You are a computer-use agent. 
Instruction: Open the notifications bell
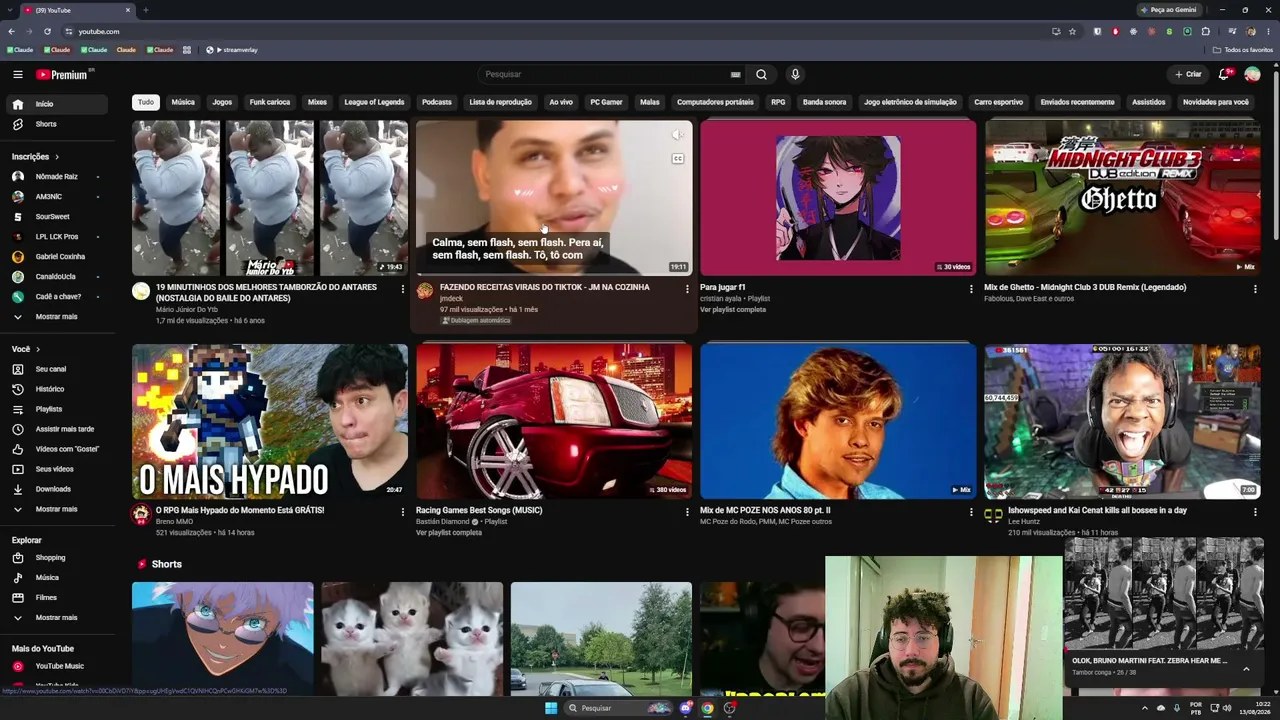click(1224, 74)
